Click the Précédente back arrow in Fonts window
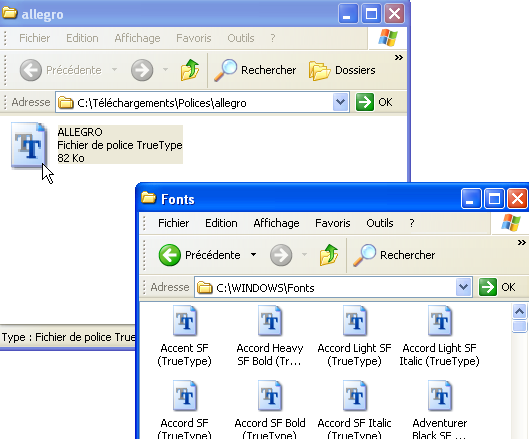Image resolution: width=529 pixels, height=439 pixels. point(169,255)
